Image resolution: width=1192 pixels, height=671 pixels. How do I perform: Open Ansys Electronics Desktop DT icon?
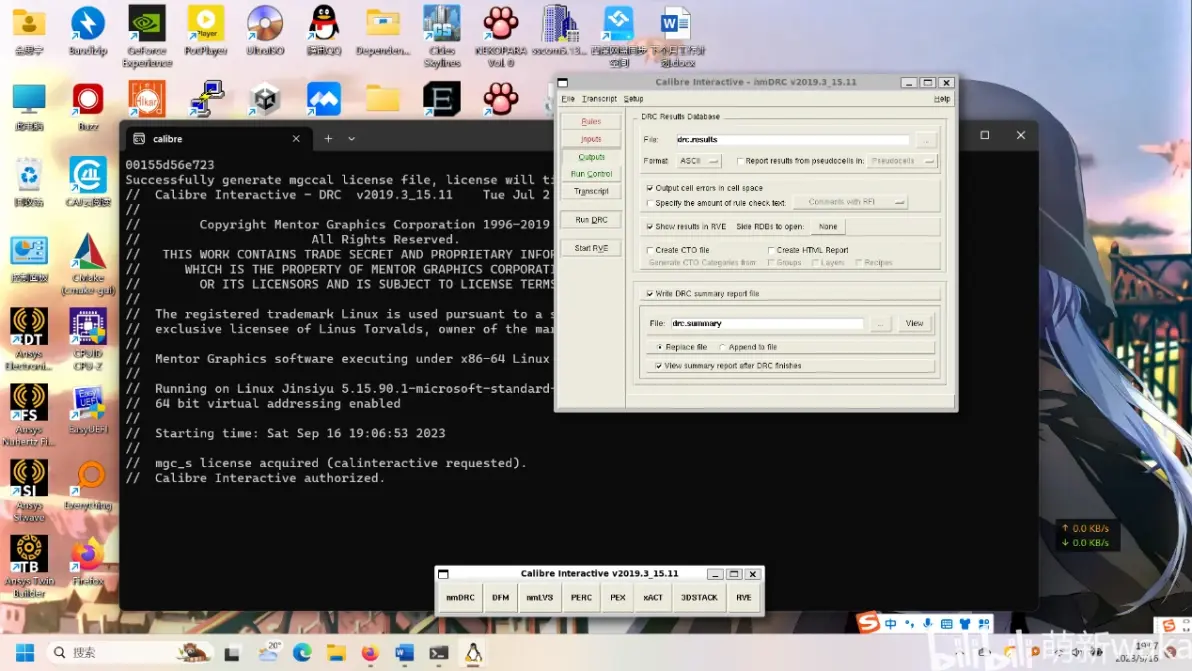tap(29, 340)
